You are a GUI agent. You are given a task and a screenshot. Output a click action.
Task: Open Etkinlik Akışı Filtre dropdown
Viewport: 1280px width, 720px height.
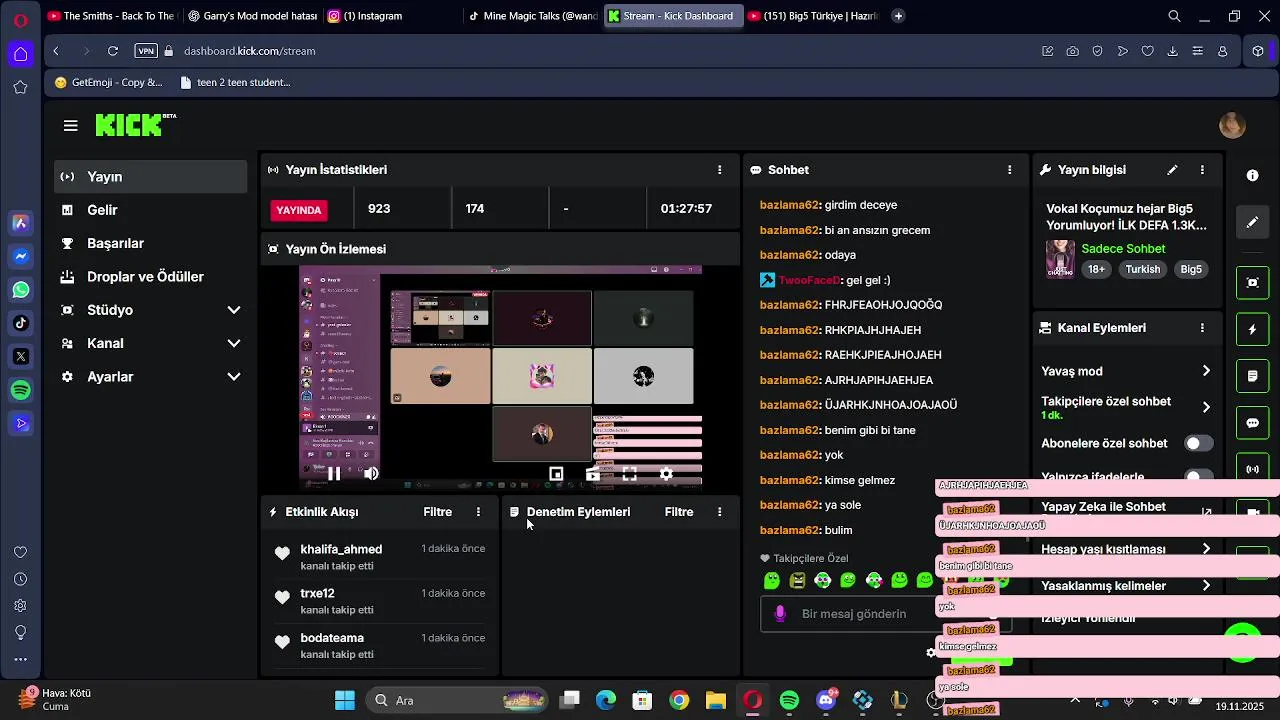437,512
